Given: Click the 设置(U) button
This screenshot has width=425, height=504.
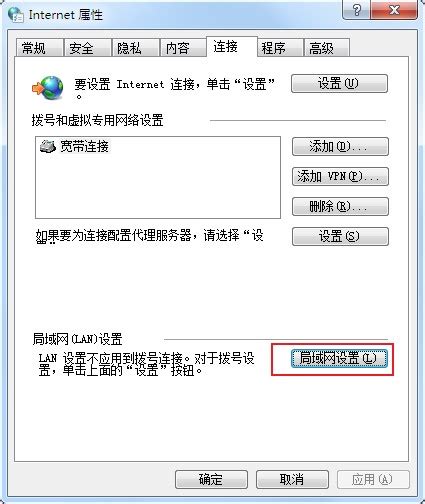Looking at the screenshot, I should click(339, 83).
